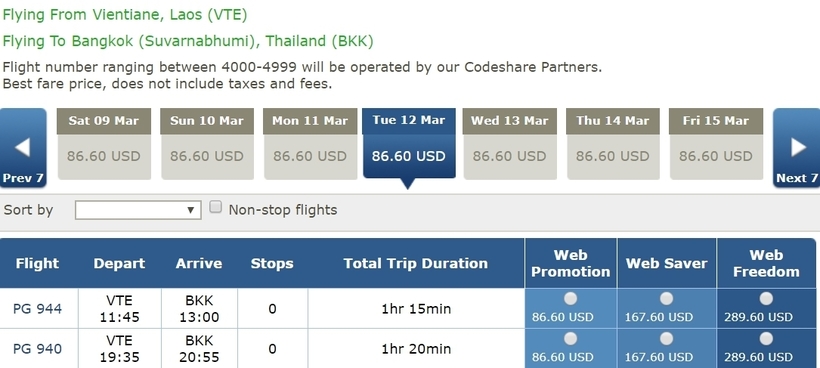
Task: Select Sun 10 Mar date tab
Action: tap(207, 144)
